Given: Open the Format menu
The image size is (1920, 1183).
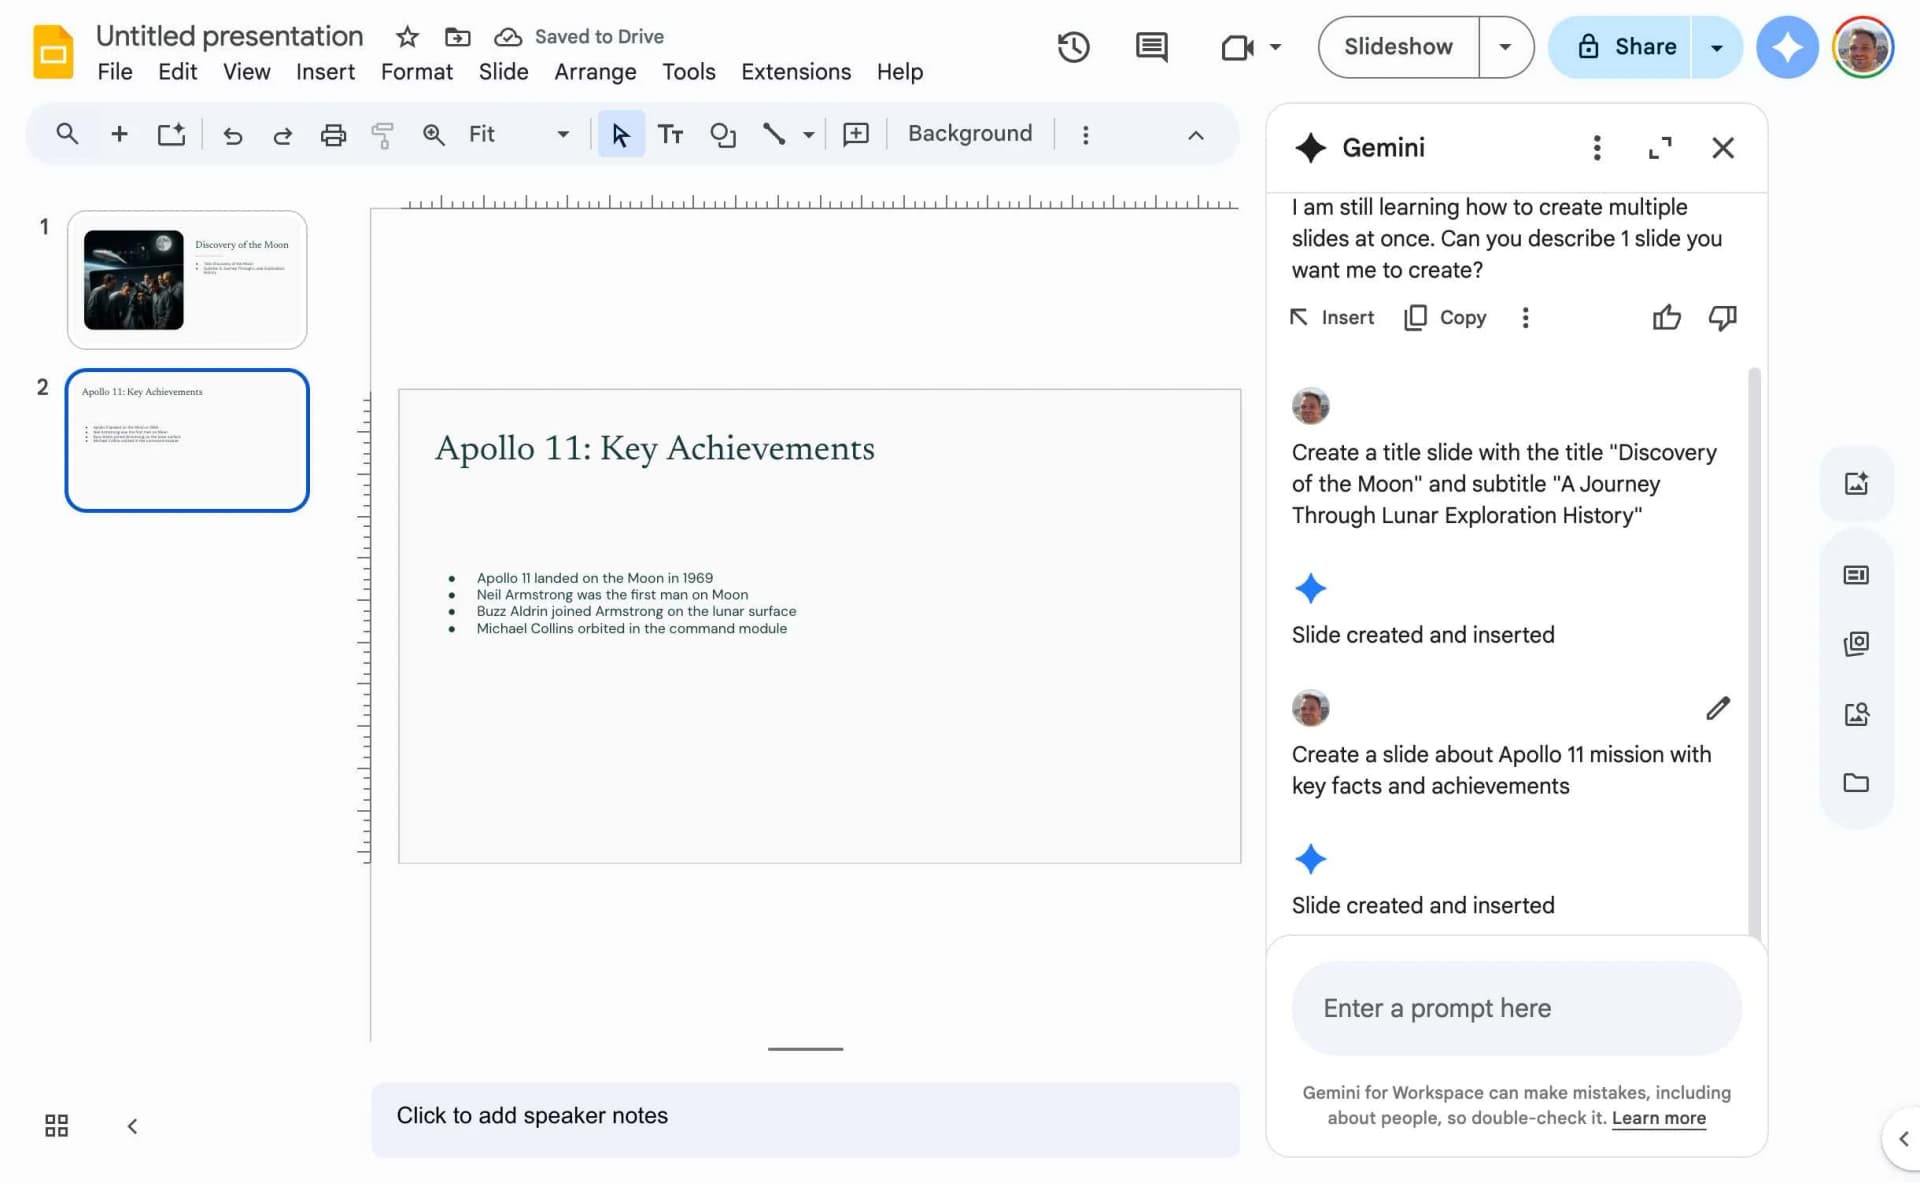Looking at the screenshot, I should pos(416,72).
